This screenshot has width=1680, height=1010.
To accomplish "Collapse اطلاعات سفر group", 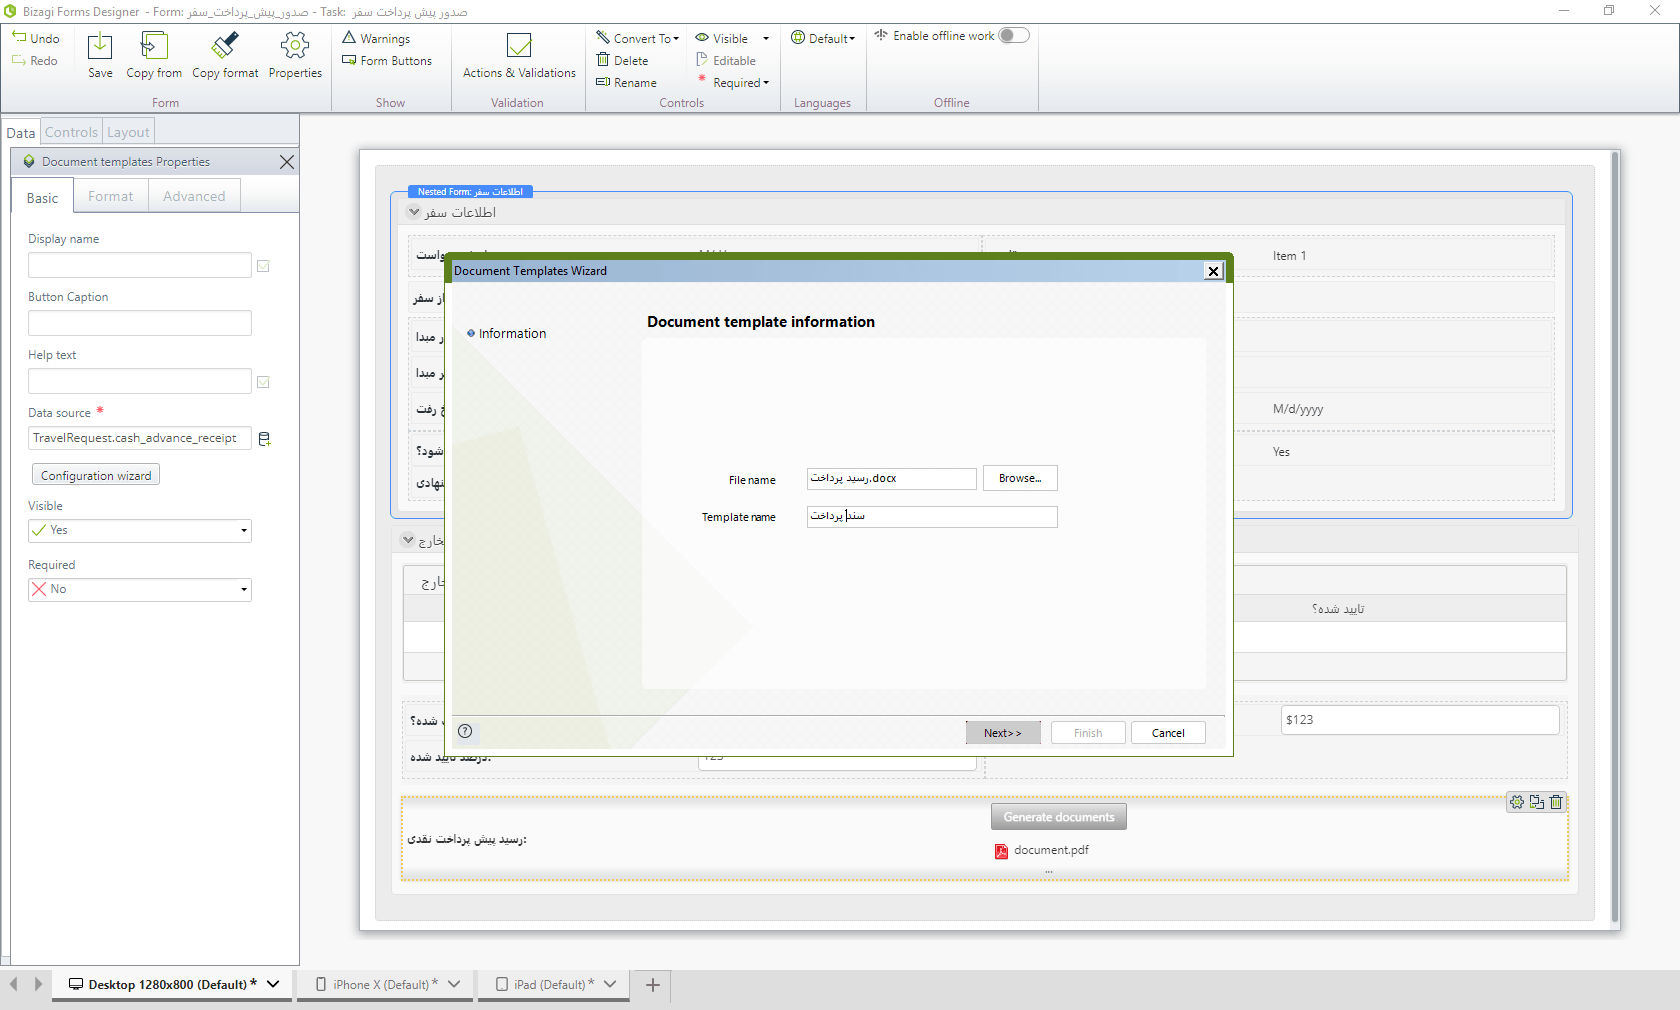I will (414, 212).
